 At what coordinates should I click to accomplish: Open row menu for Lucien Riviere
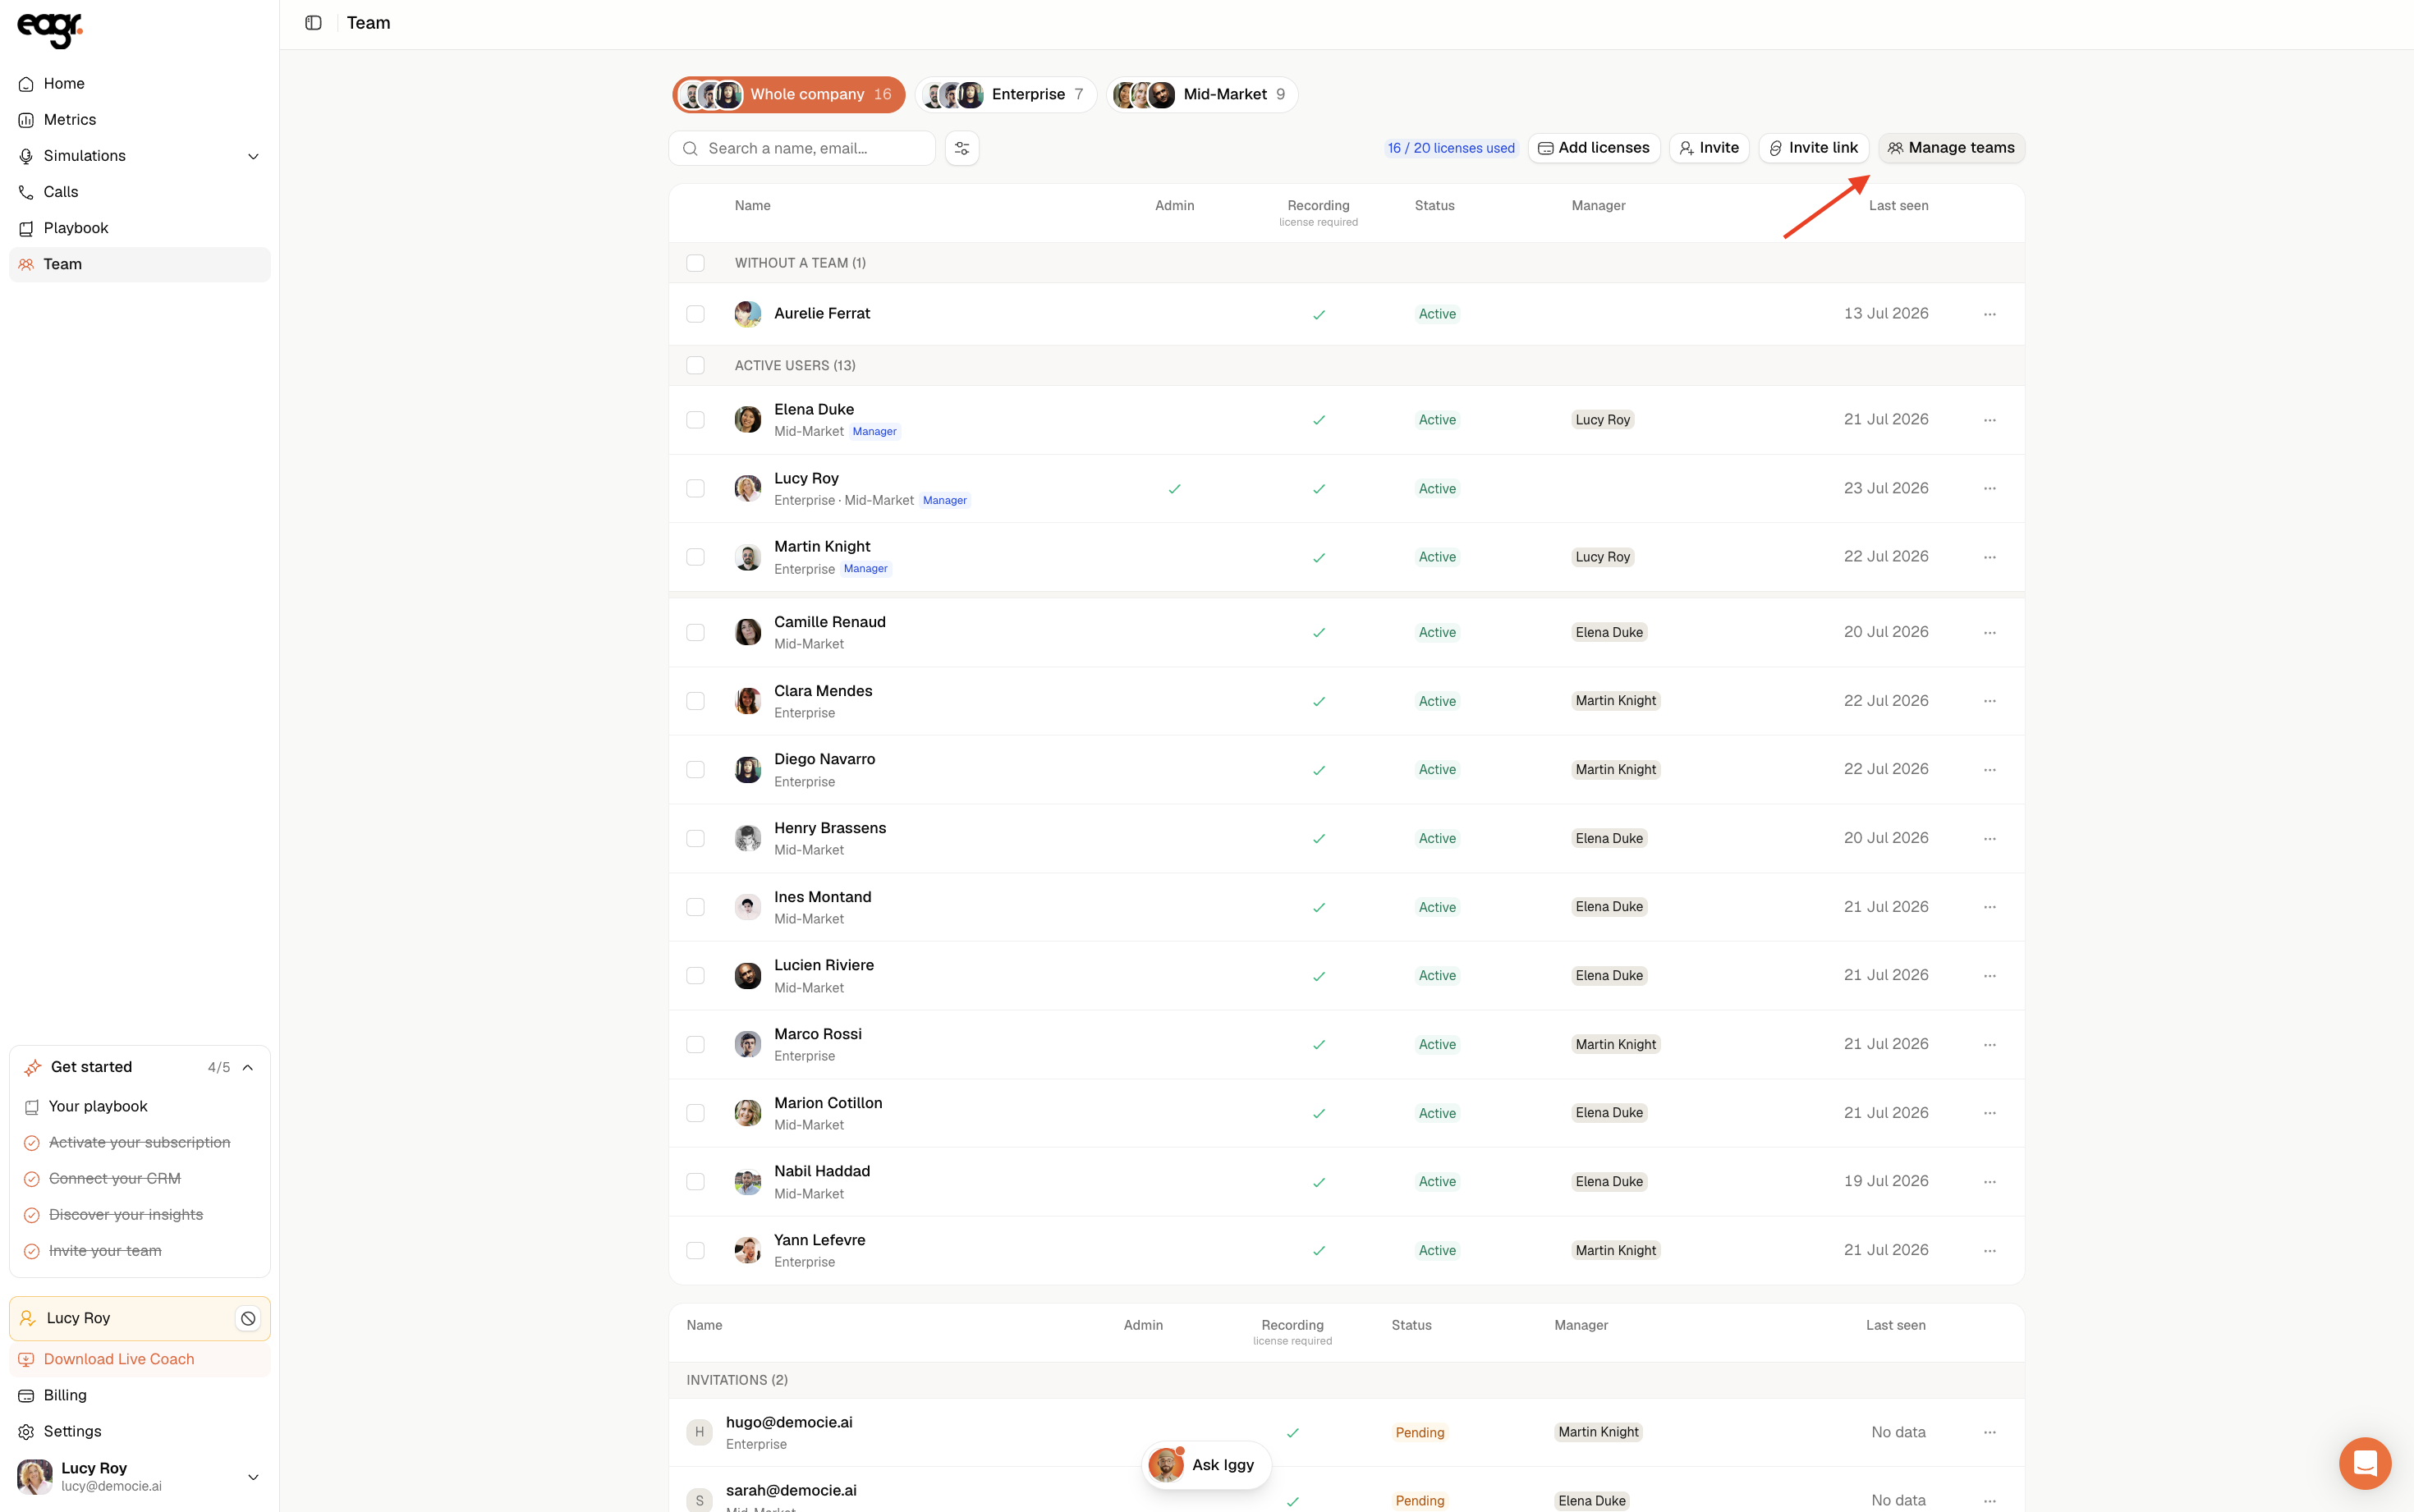coord(1989,976)
